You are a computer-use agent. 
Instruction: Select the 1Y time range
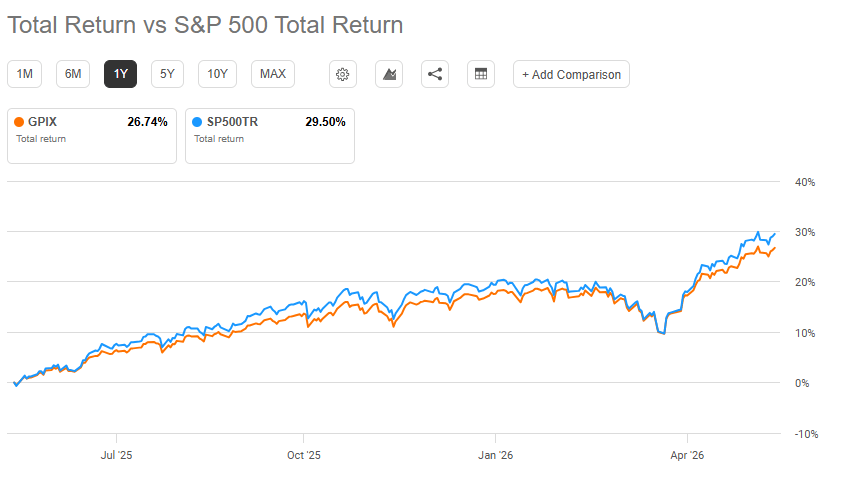pos(120,74)
